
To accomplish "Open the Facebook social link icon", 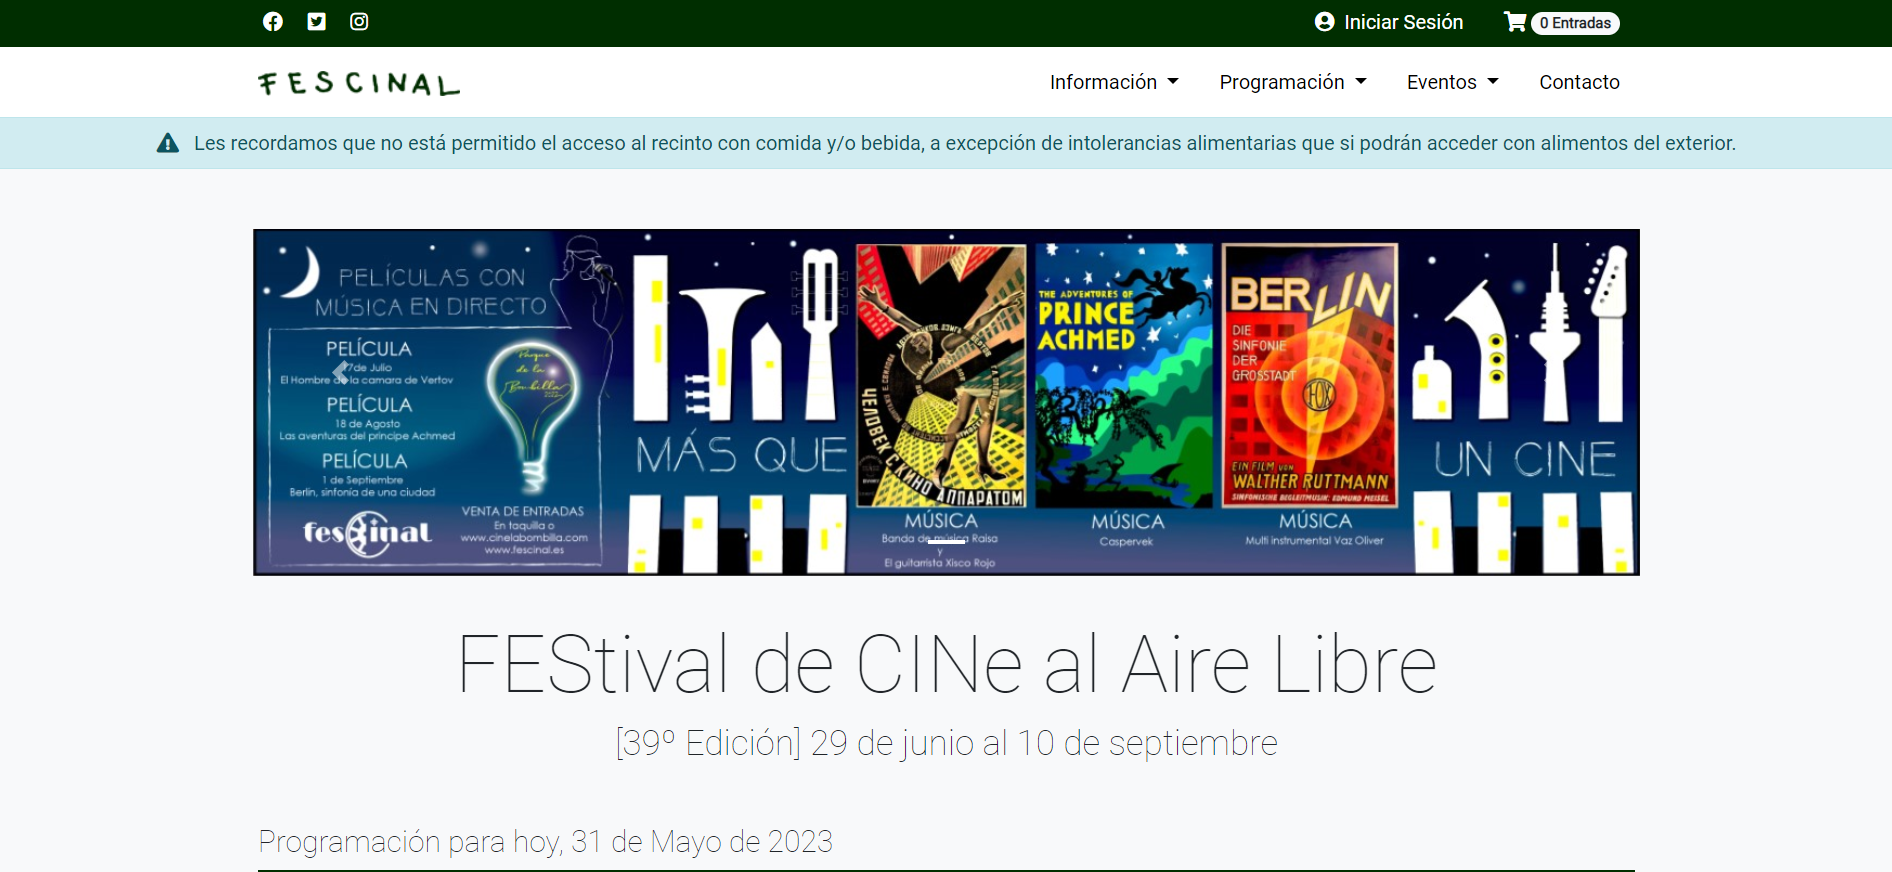I will point(273,22).
